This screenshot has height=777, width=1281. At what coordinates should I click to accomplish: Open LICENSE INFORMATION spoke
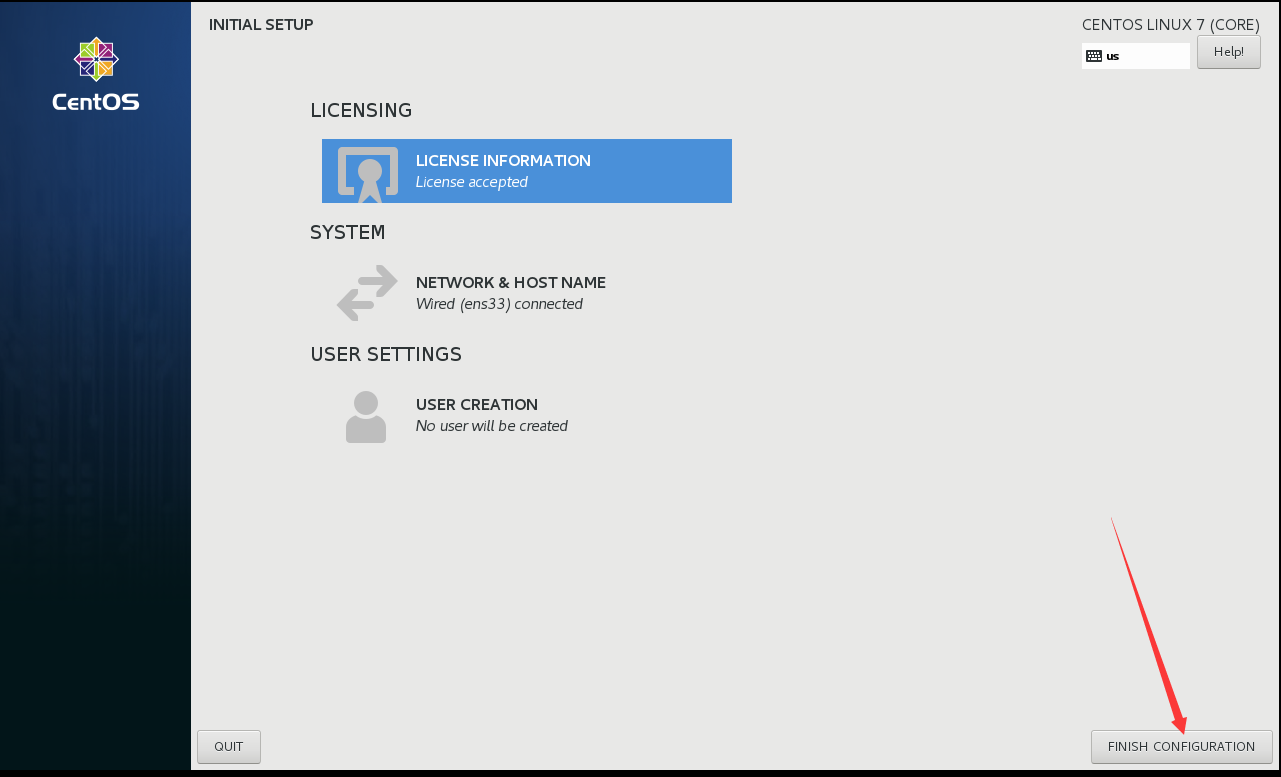pyautogui.click(x=527, y=171)
